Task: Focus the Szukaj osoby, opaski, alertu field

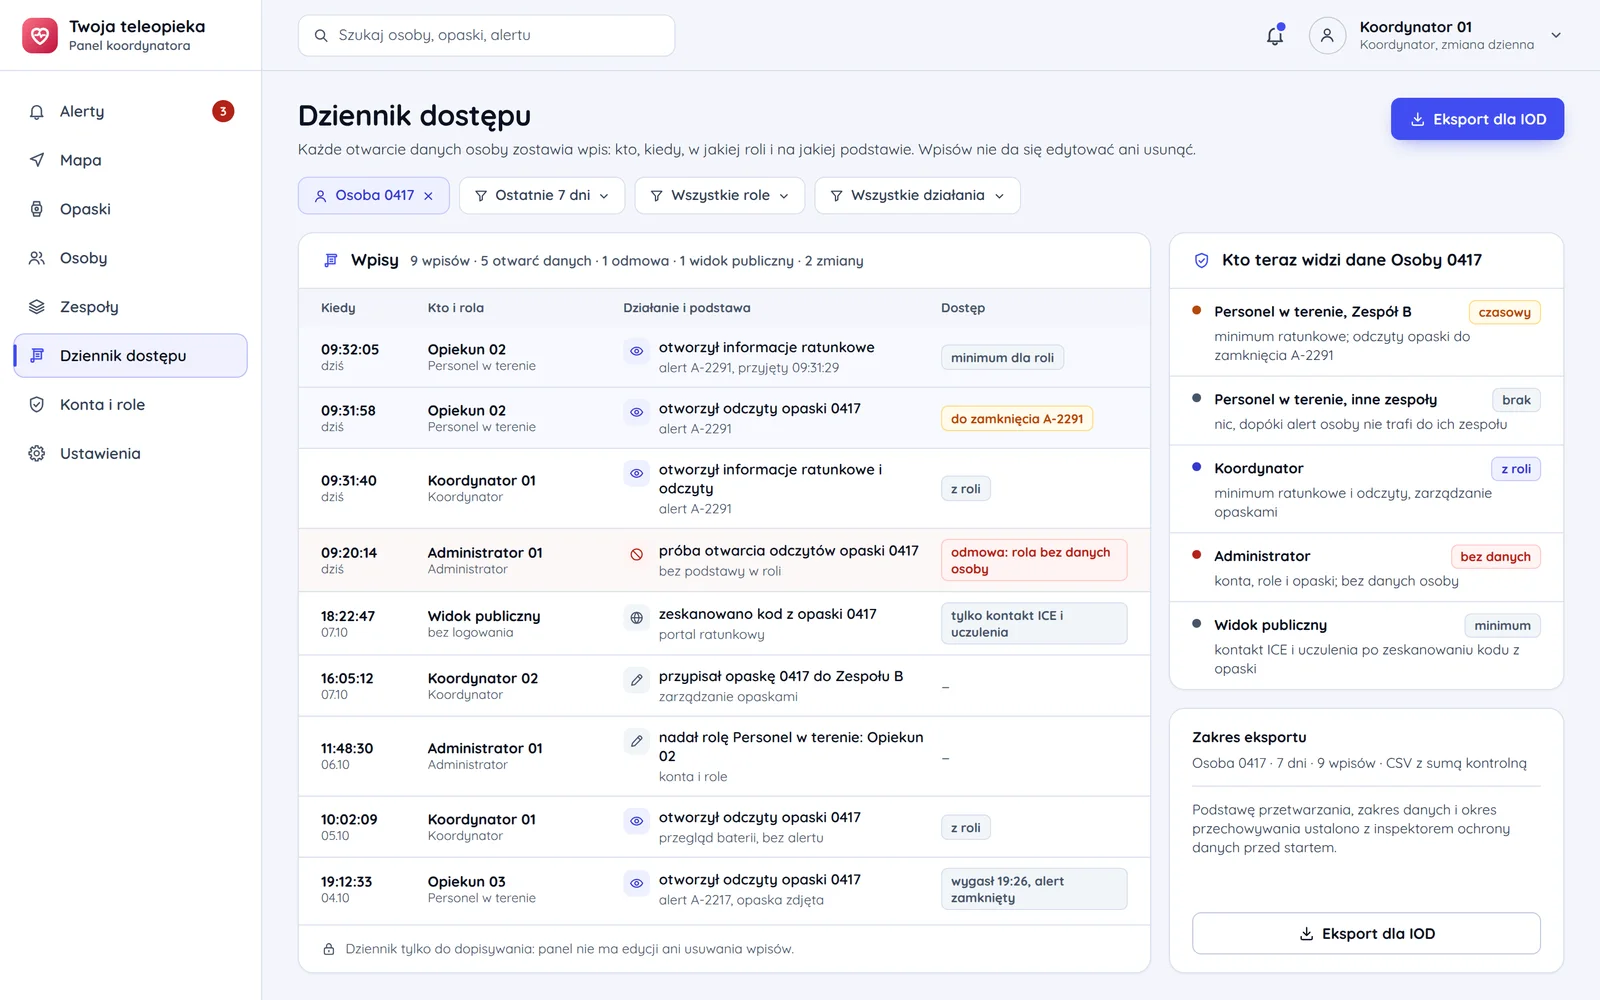Action: click(486, 35)
